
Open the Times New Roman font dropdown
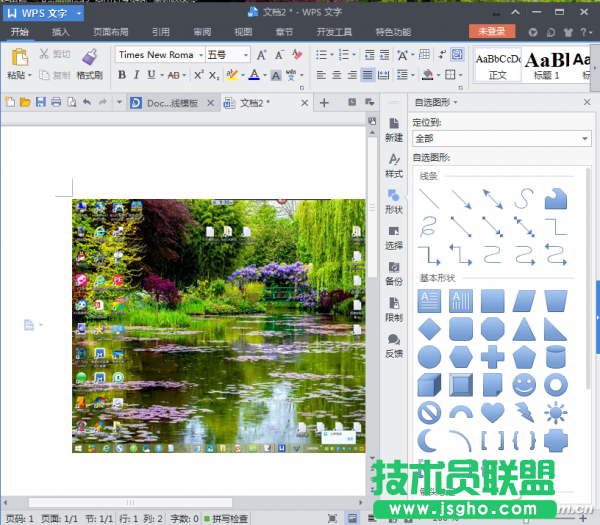tap(200, 55)
